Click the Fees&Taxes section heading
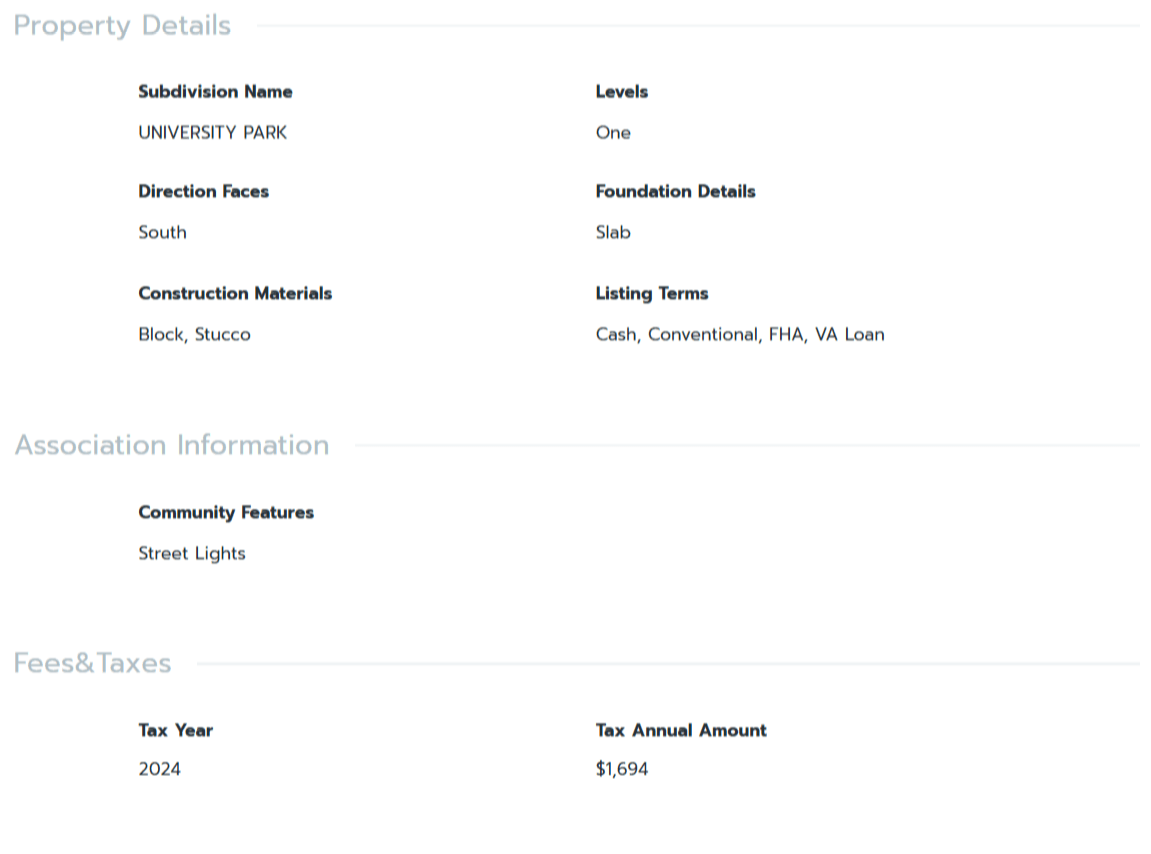The width and height of the screenshot is (1151, 854). [92, 663]
